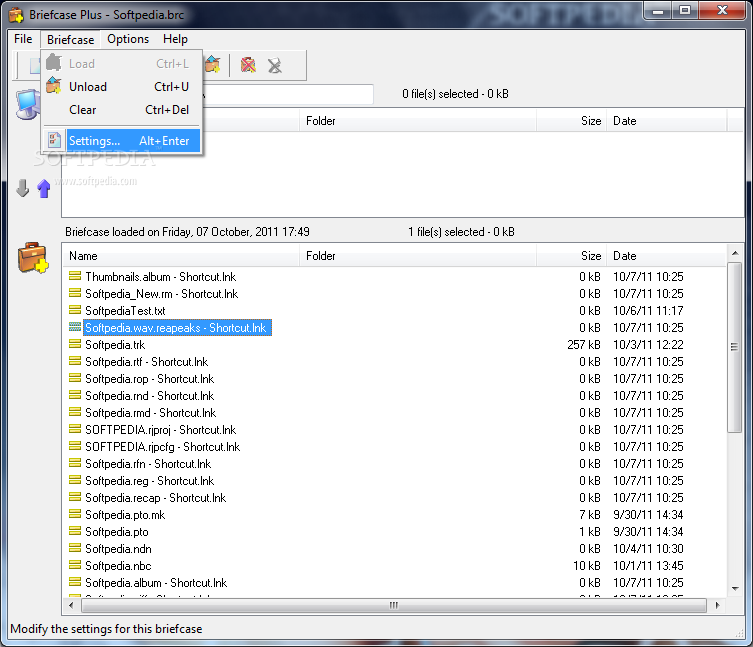Click the grey down arrow transfer icon
This screenshot has height=647, width=753.
pyautogui.click(x=23, y=188)
